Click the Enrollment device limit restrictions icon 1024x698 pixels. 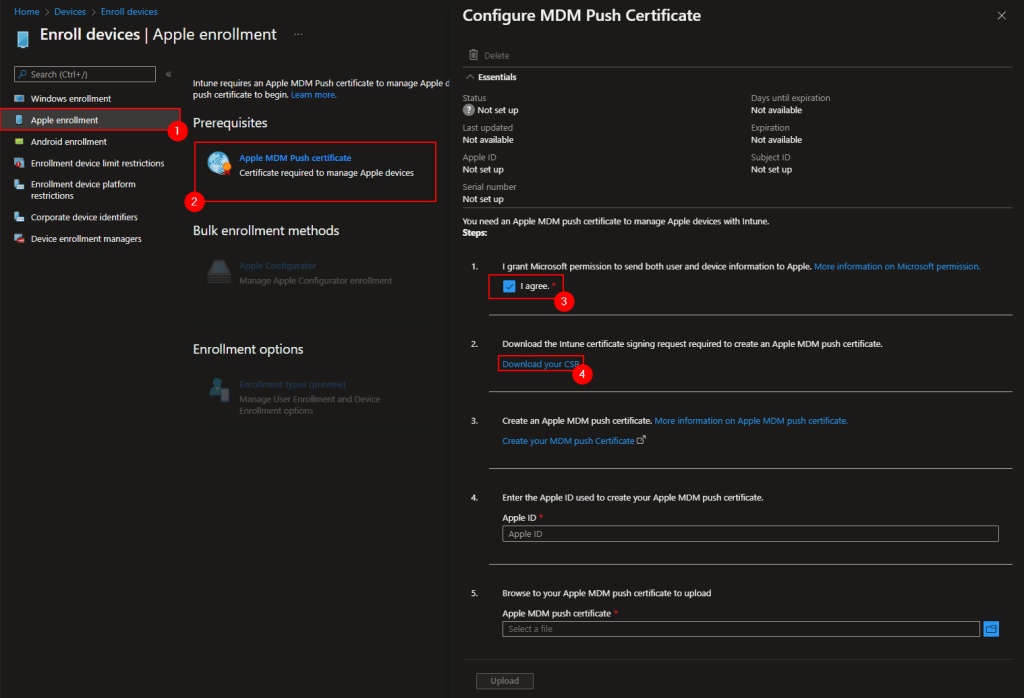coord(19,163)
